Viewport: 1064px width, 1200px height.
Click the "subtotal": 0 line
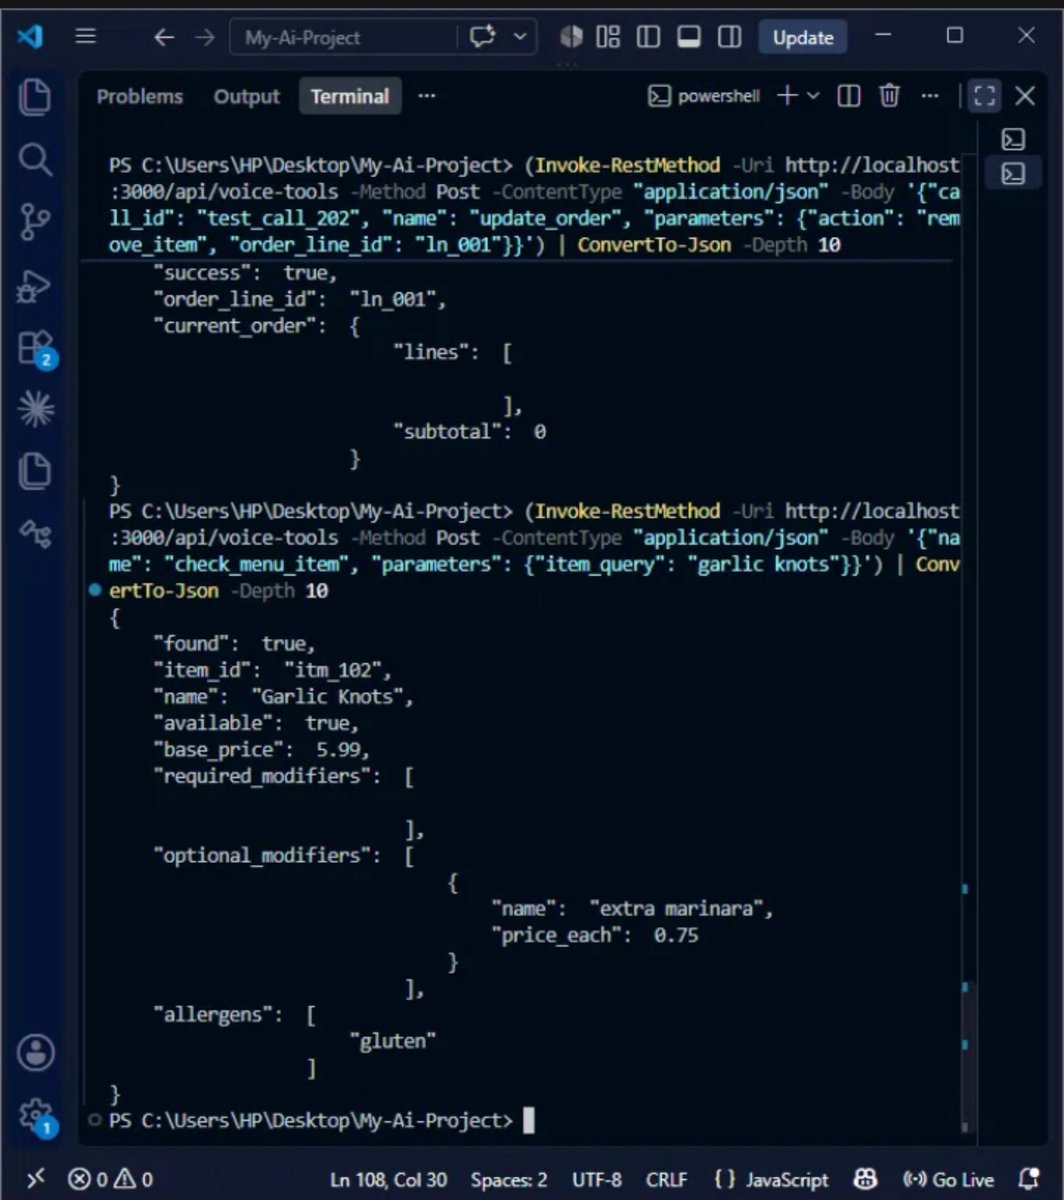(470, 431)
